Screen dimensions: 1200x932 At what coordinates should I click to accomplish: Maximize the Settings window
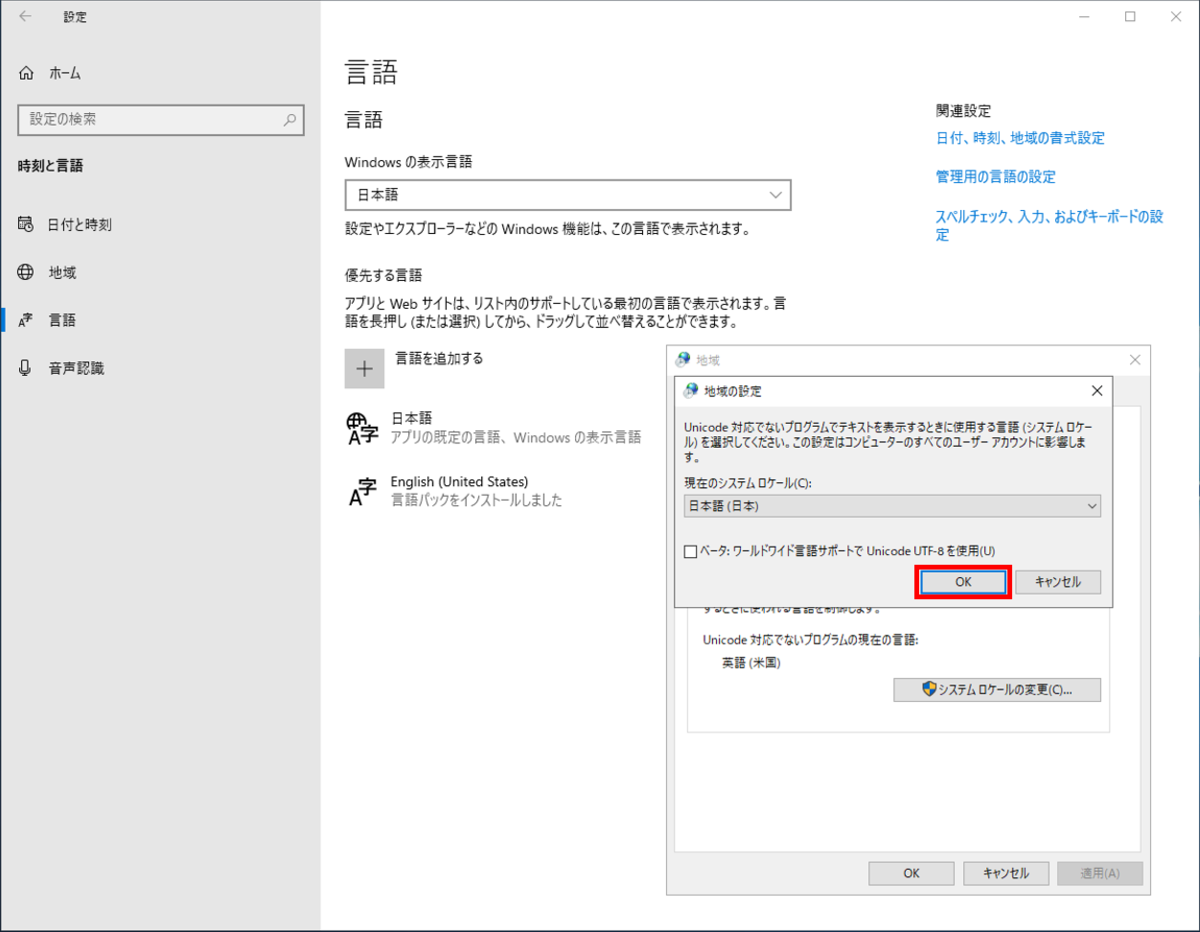coord(1130,17)
